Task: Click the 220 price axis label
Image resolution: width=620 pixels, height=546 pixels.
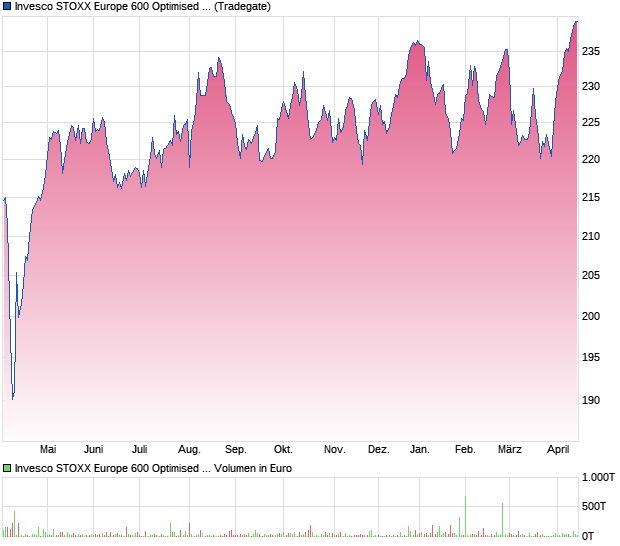Action: pos(590,159)
